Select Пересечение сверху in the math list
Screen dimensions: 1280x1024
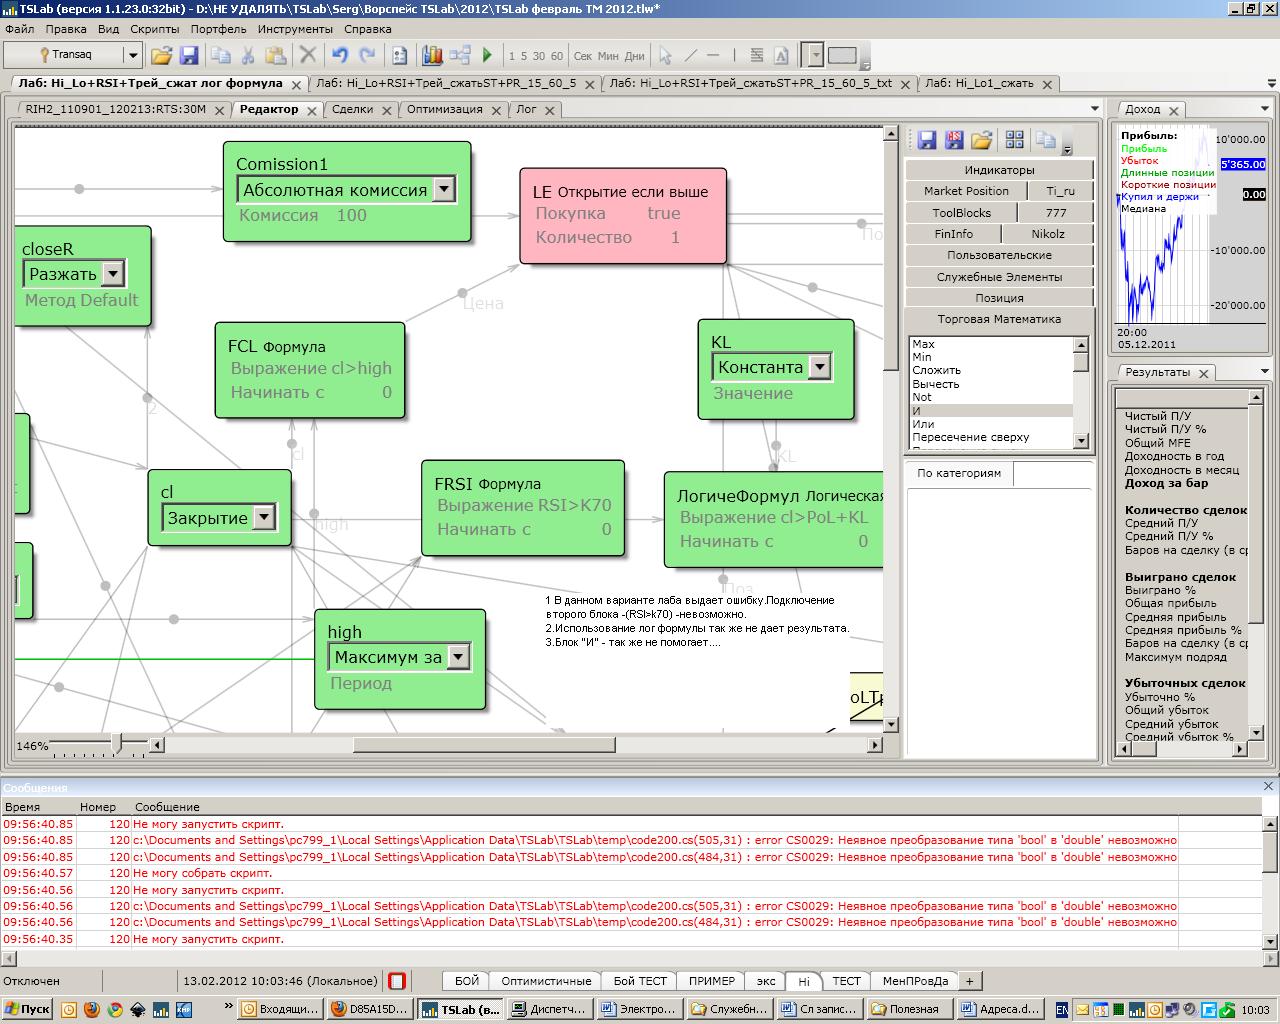point(970,437)
